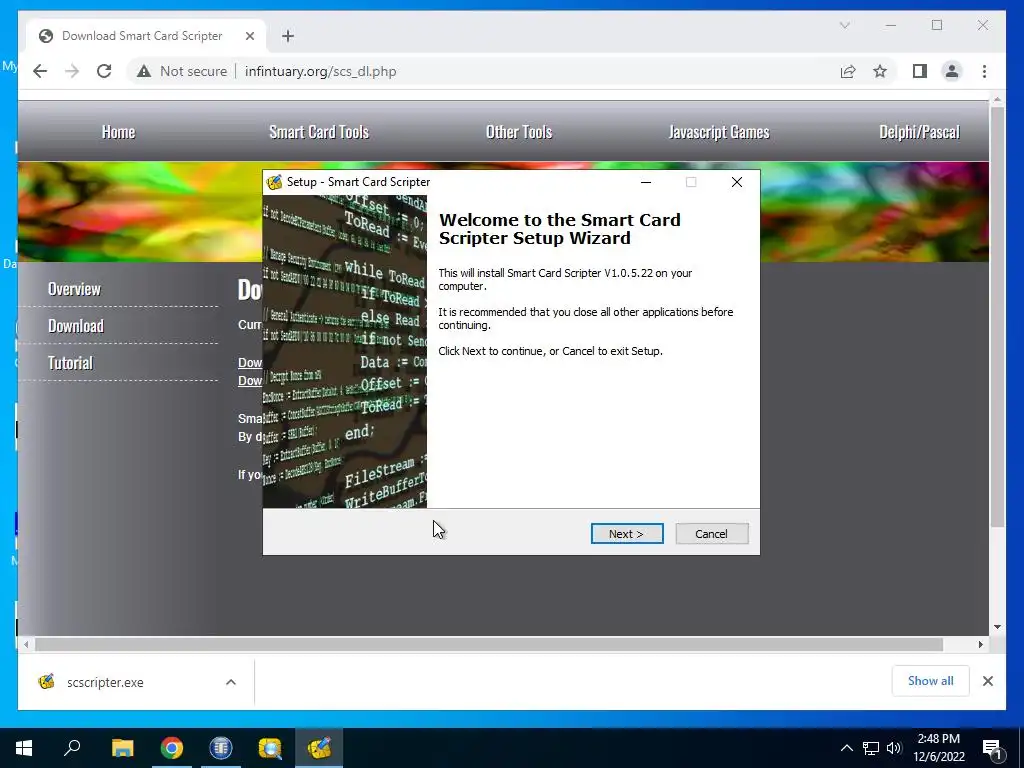Open the Chrome profile menu
This screenshot has height=768, width=1024.
(x=952, y=71)
